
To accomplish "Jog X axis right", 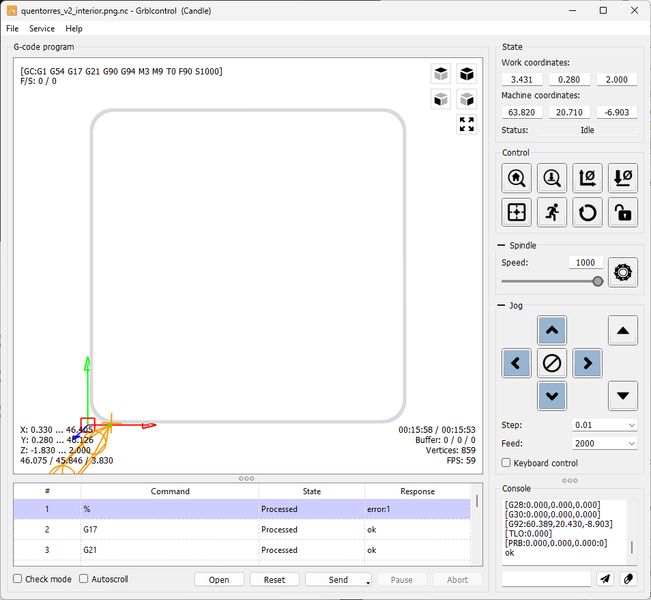I will 587,363.
